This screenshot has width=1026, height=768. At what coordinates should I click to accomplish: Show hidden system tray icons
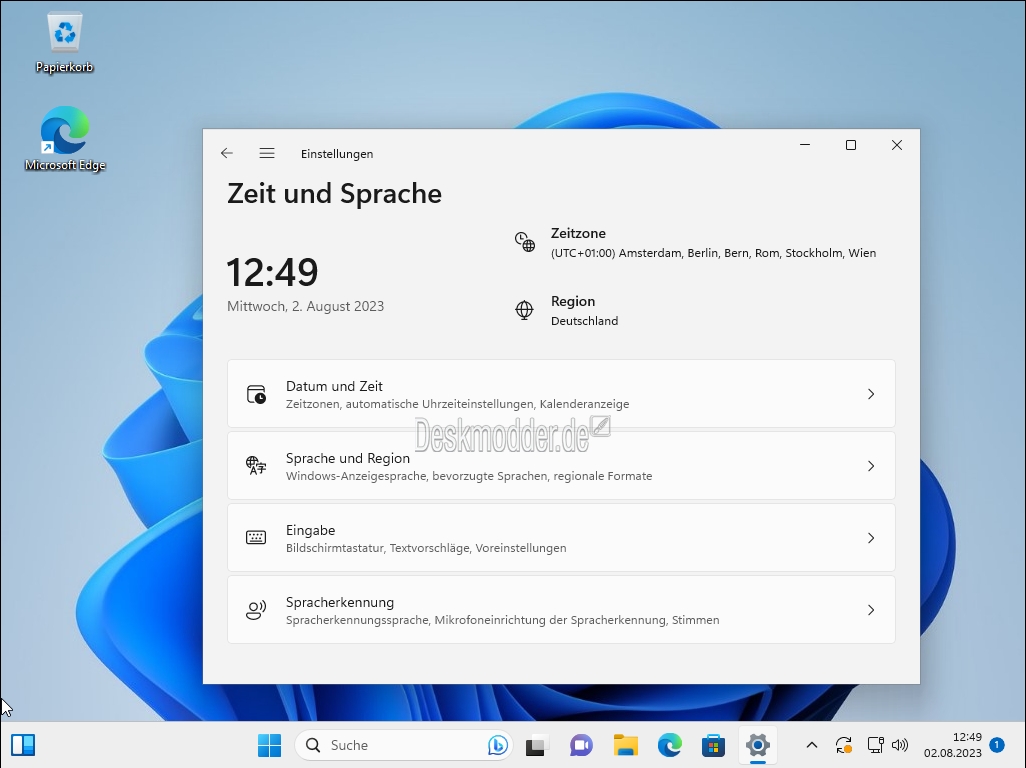811,745
